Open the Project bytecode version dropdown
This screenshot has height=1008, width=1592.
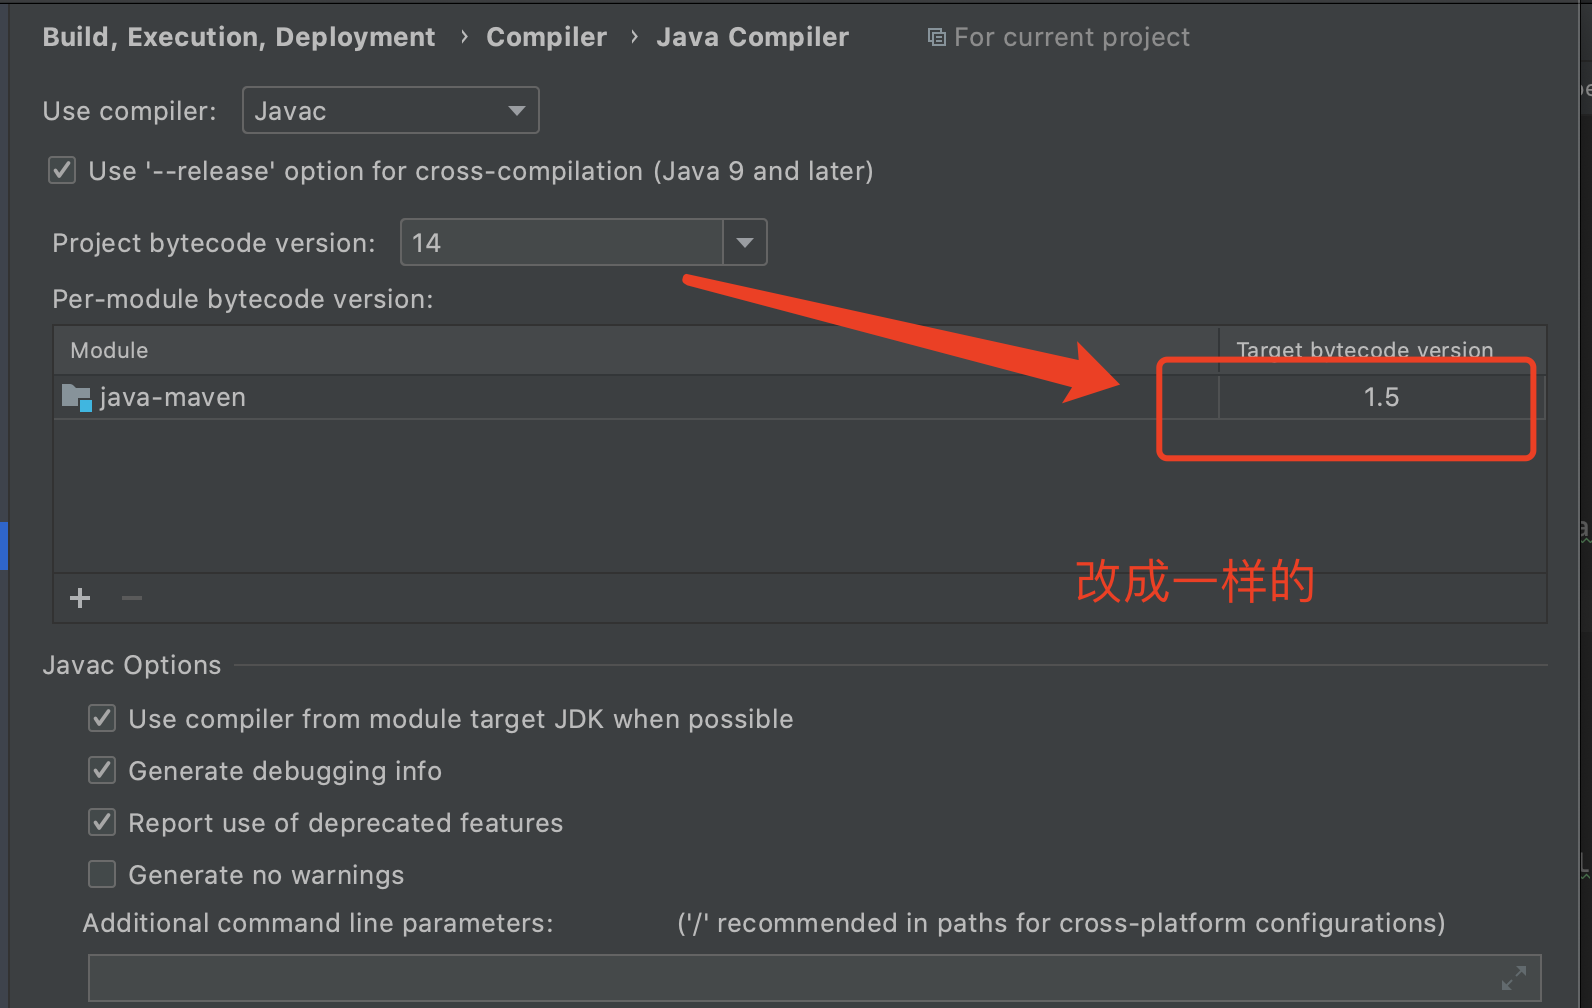tap(744, 242)
